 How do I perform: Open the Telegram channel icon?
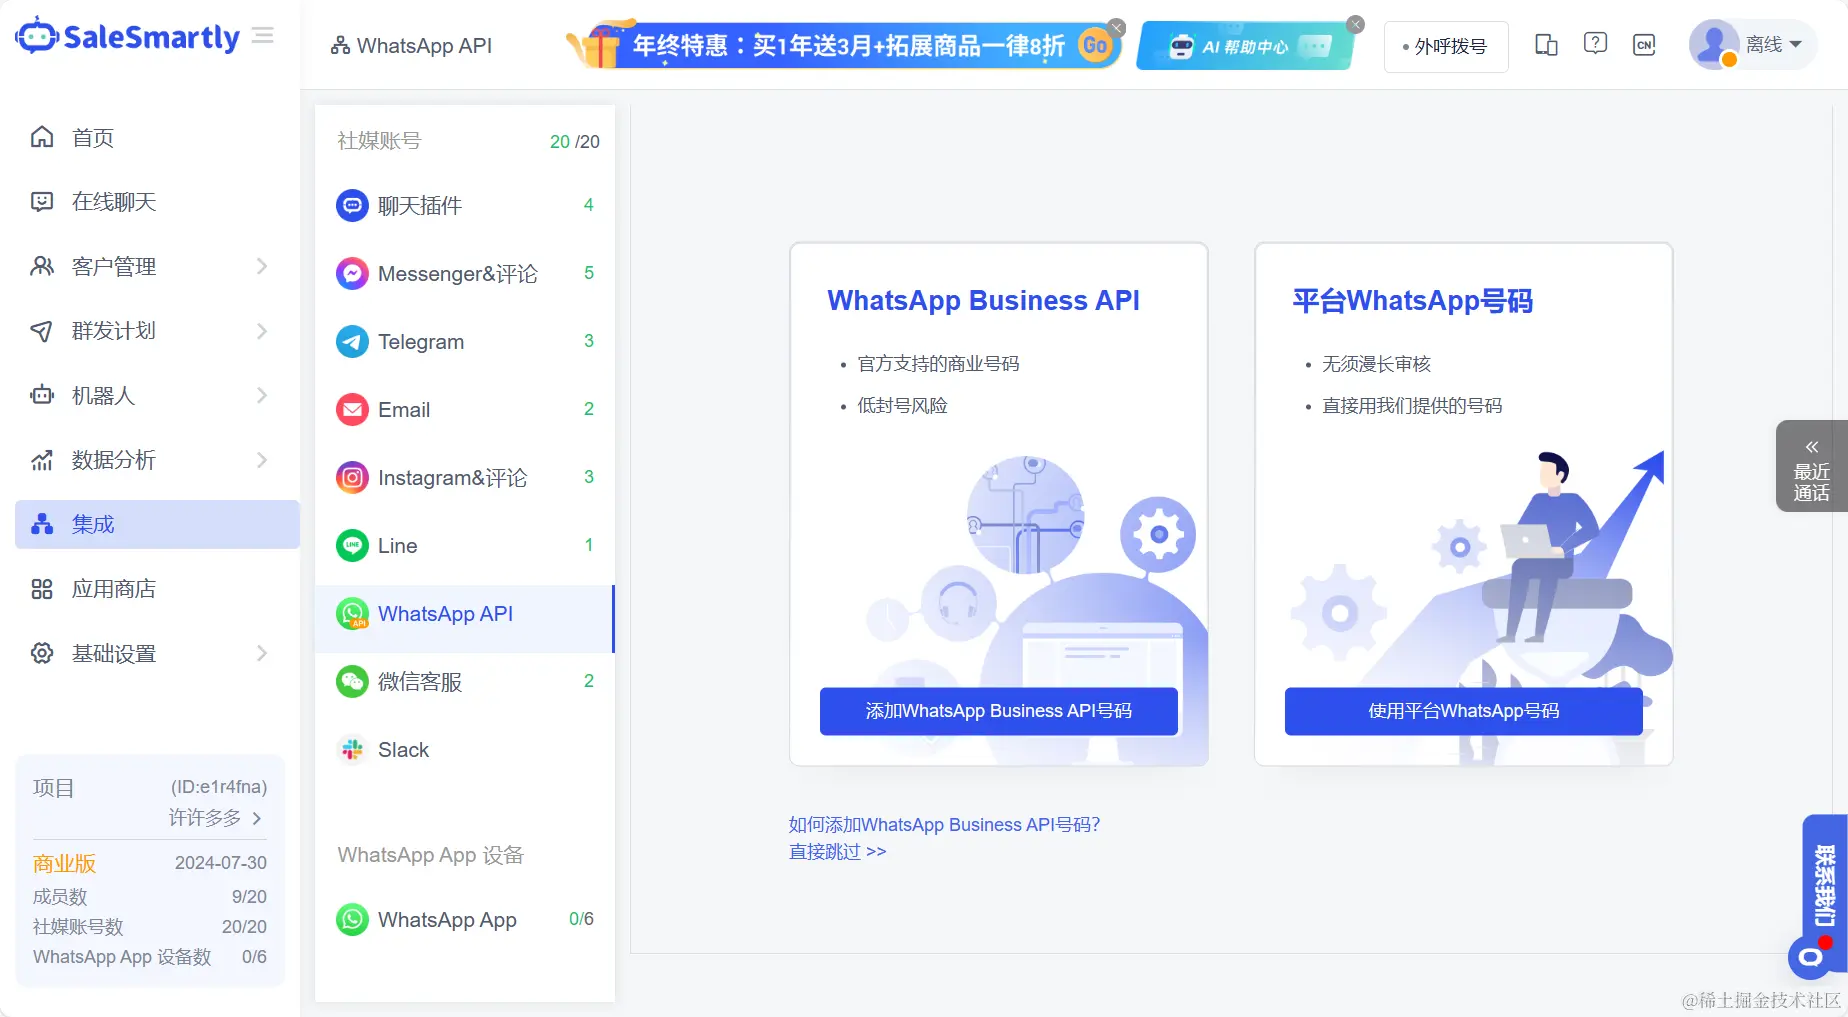[x=352, y=342]
